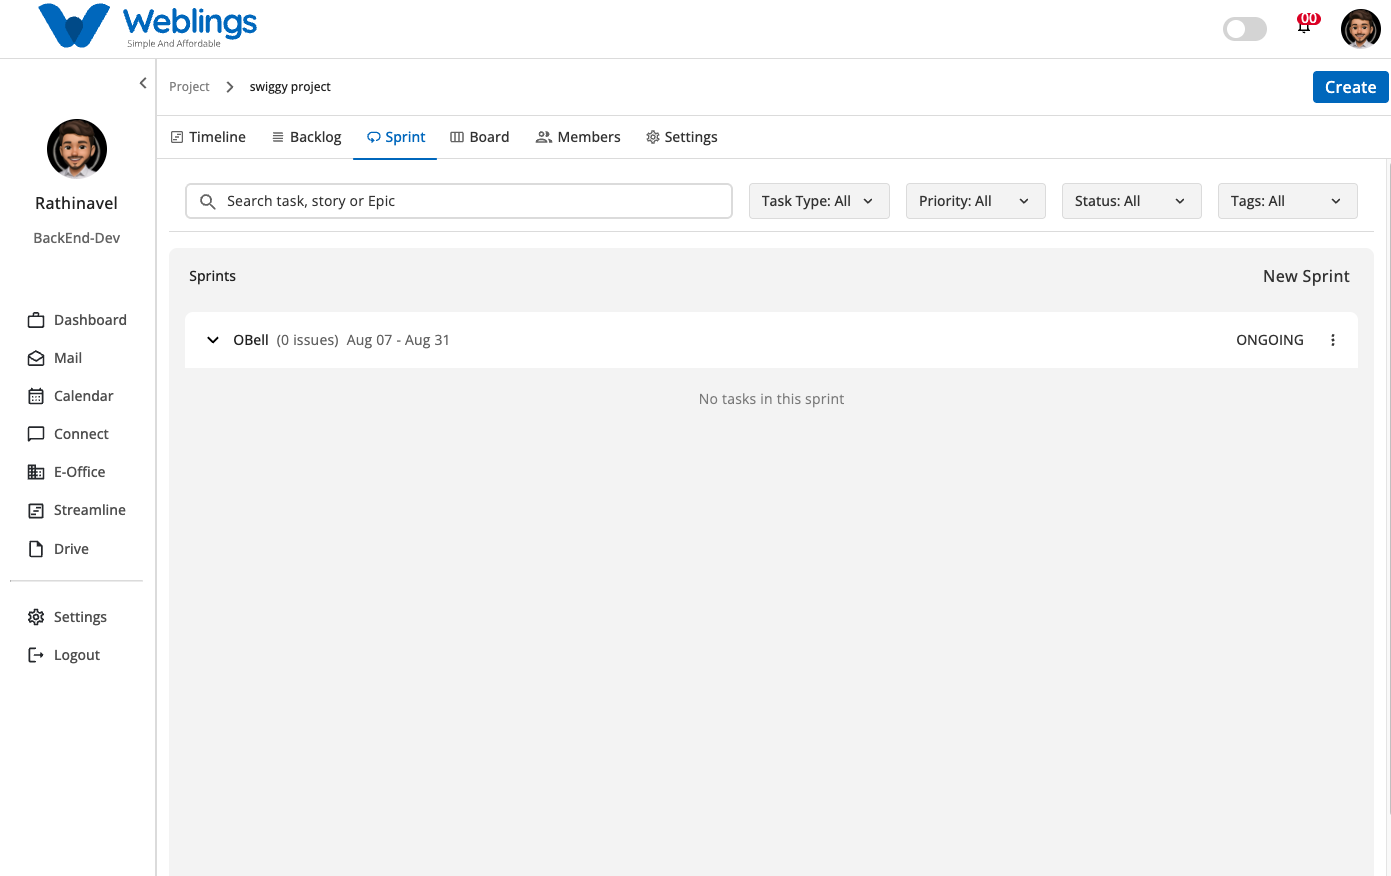Go to the Project breadcrumb link
1391x876 pixels.
click(189, 87)
